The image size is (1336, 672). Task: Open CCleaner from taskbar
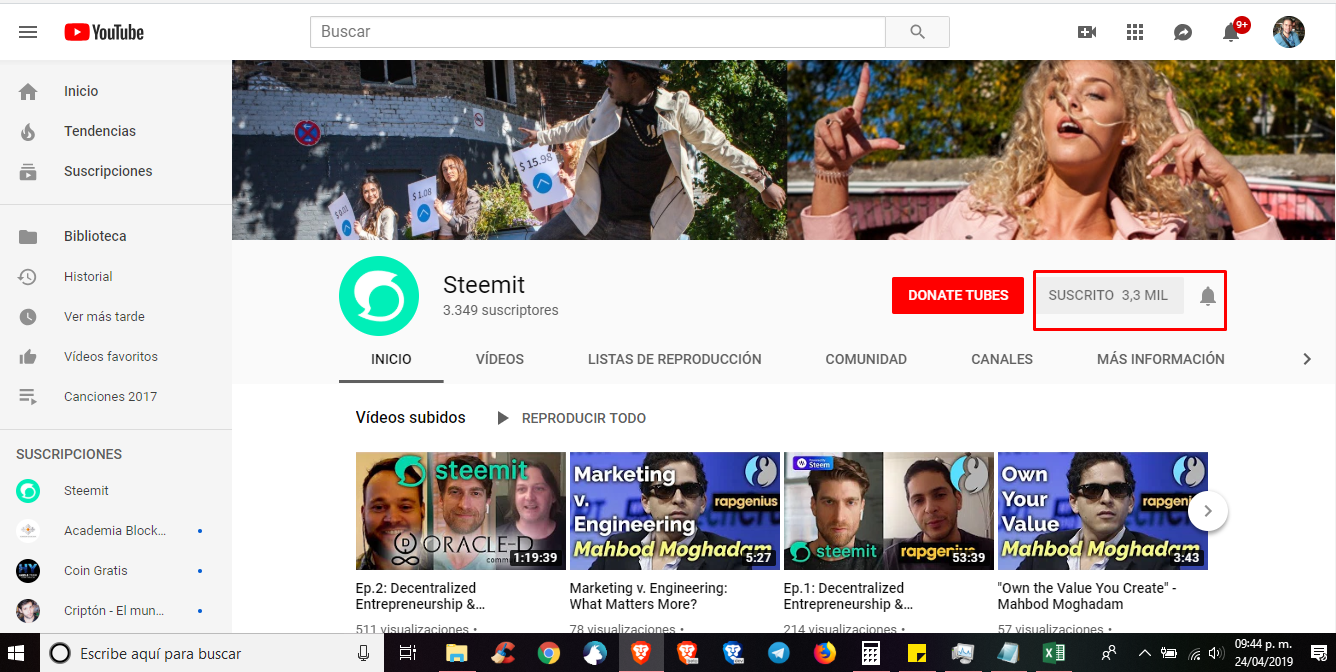(x=502, y=653)
